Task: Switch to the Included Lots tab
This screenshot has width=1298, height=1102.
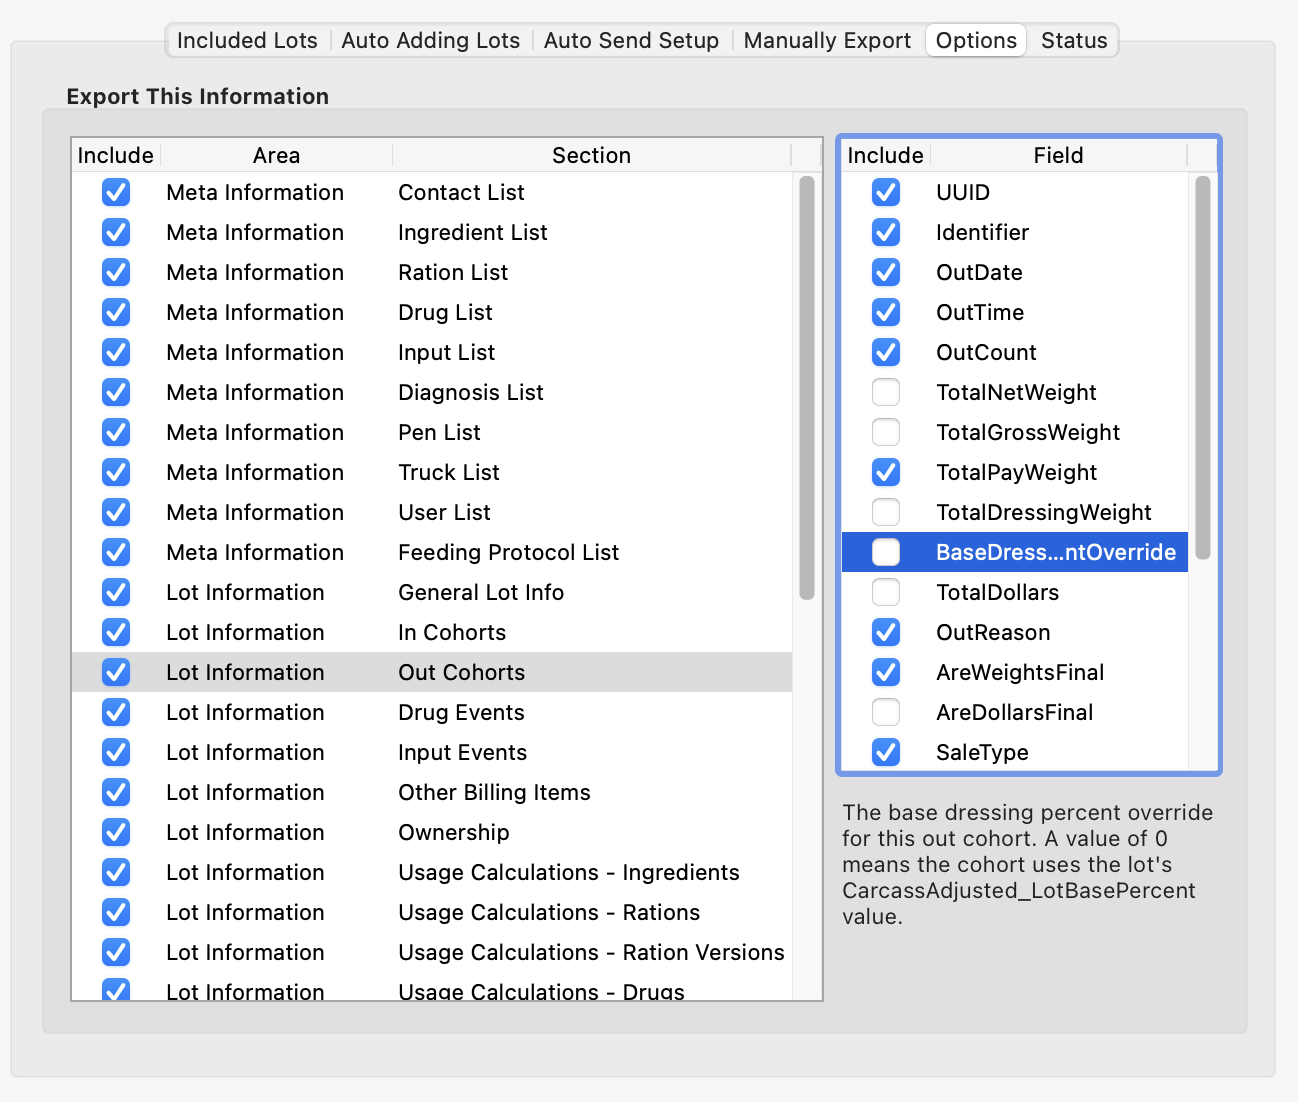Action: (247, 41)
